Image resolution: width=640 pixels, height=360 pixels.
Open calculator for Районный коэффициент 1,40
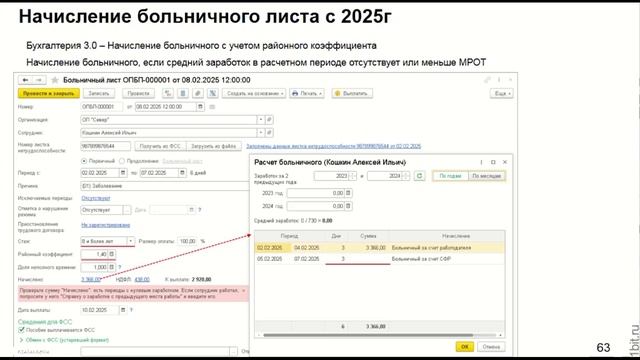(x=111, y=254)
